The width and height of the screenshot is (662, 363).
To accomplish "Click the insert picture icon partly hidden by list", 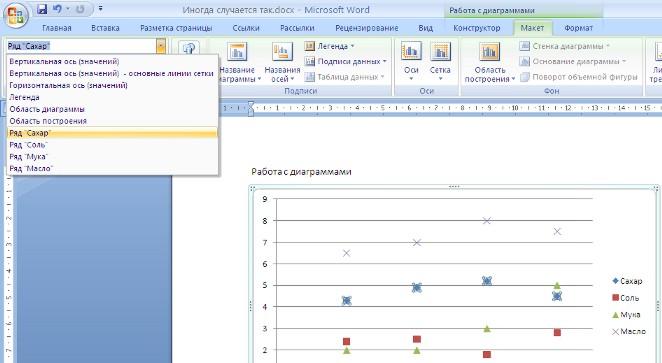I will click(189, 47).
